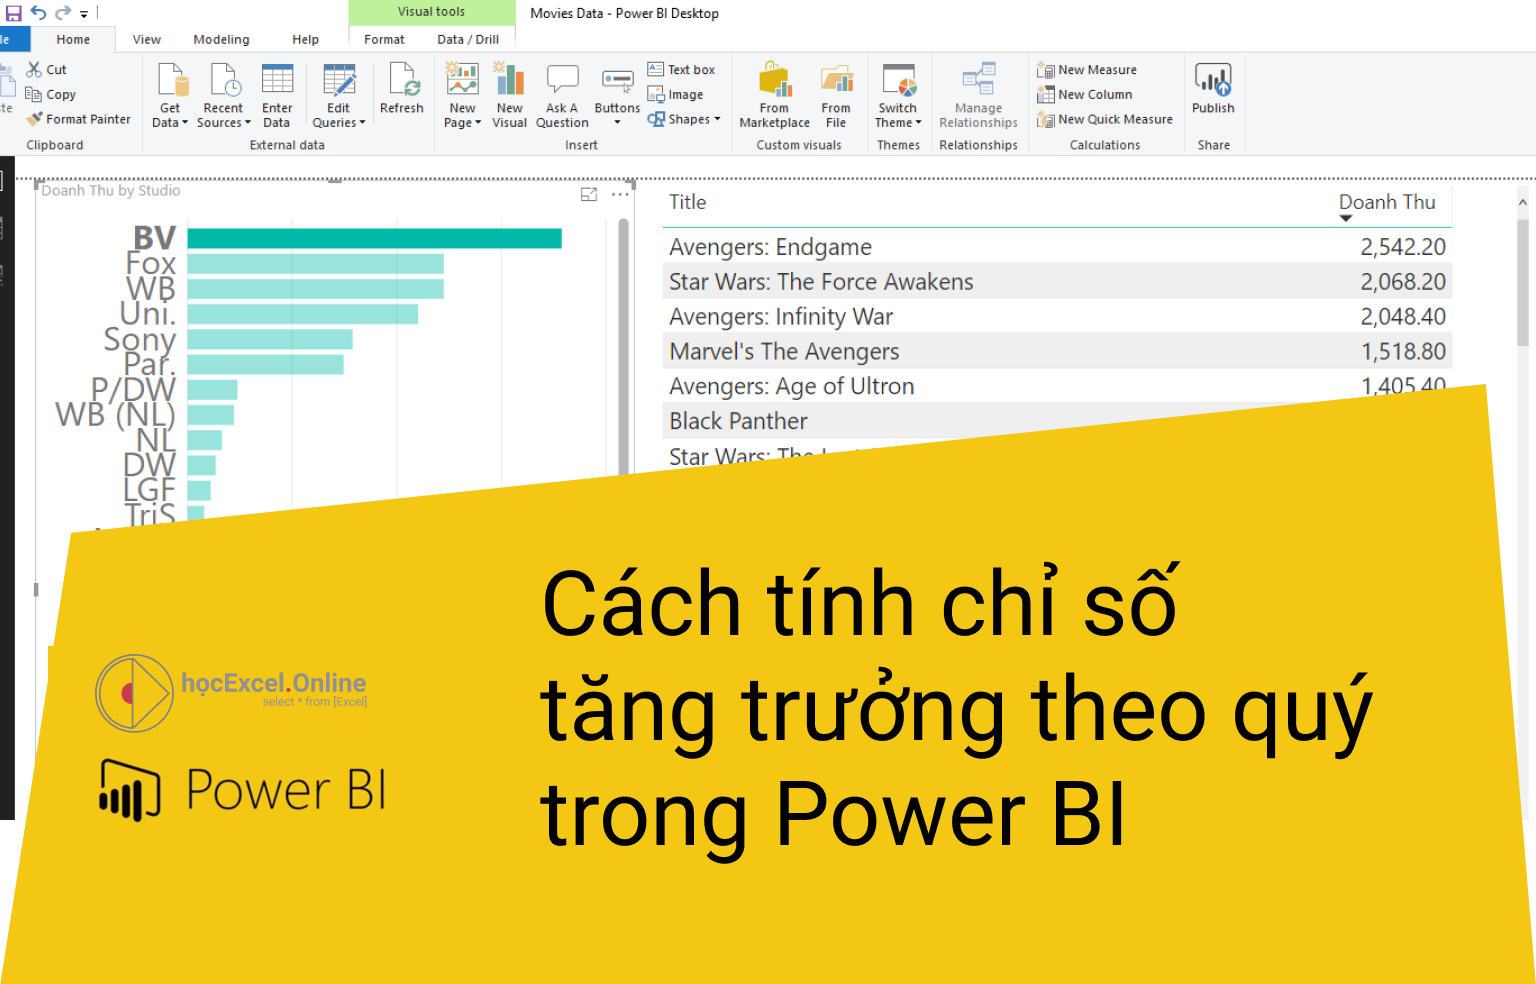This screenshot has width=1536, height=984.
Task: Expand the Edit Queries dropdown
Action: 339,95
